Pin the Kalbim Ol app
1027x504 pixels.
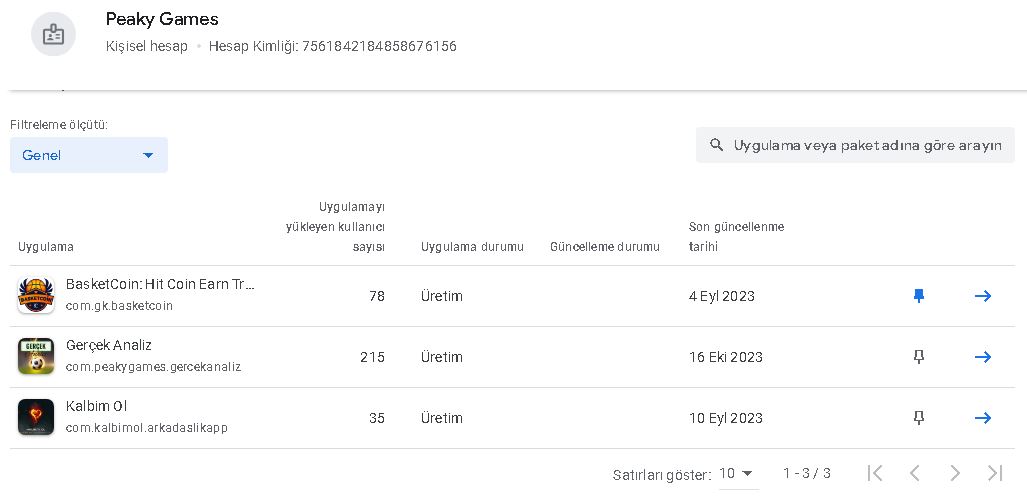pos(919,418)
